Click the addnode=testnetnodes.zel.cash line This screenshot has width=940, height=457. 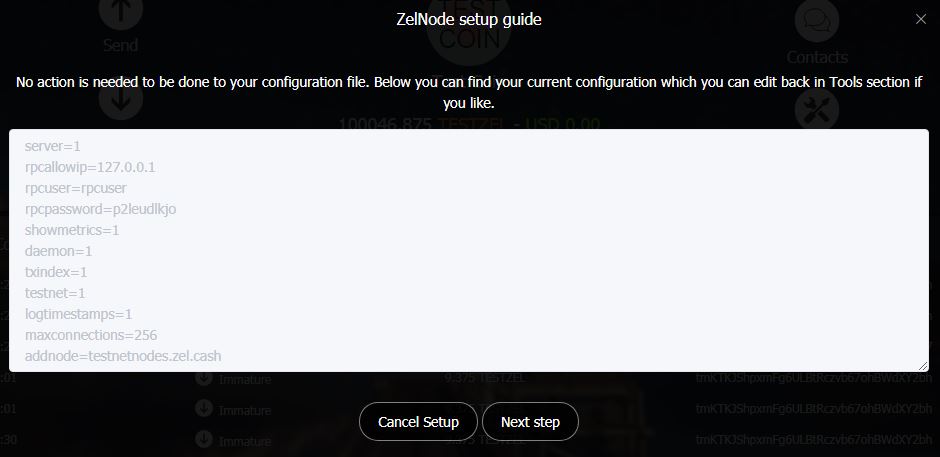pyautogui.click(x=123, y=356)
